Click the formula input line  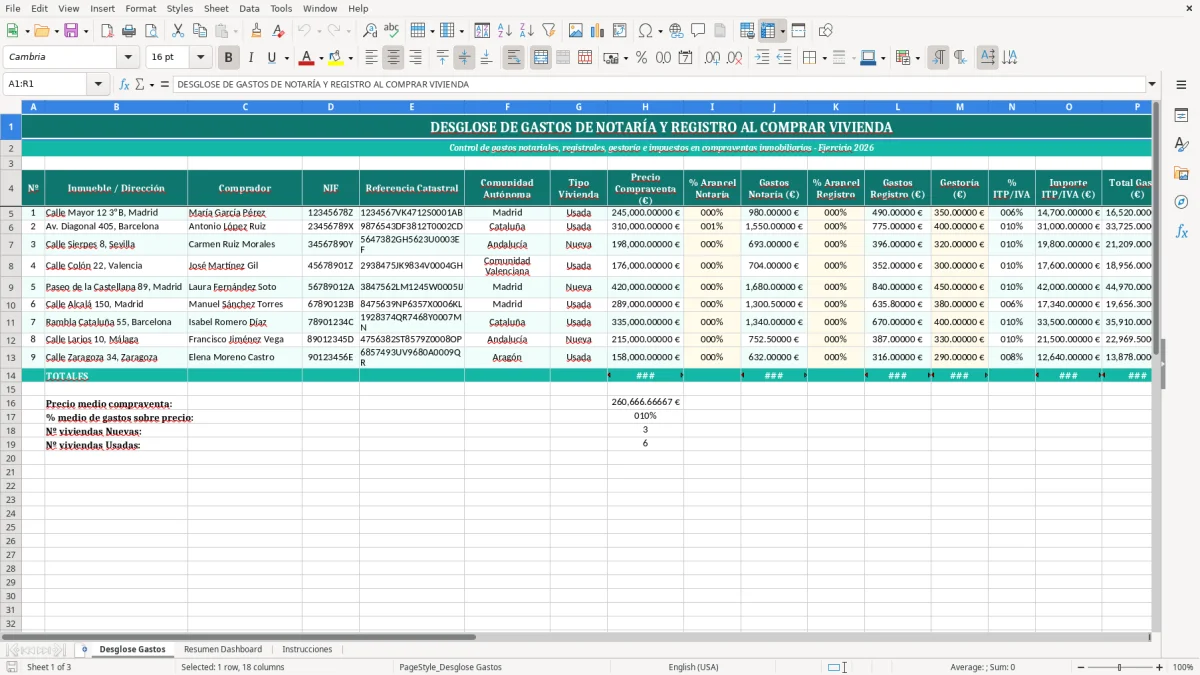(659, 85)
